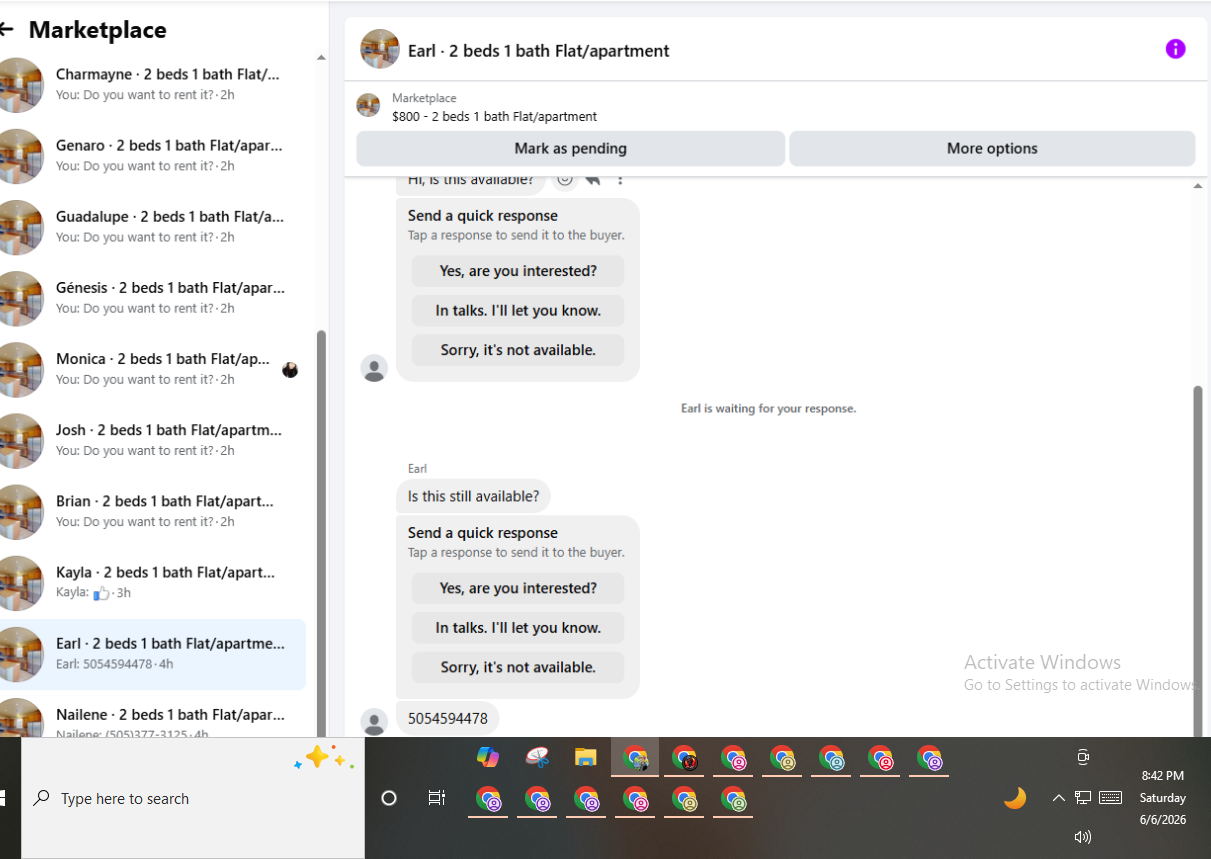Open the Brian conversation
The image size is (1211, 859).
coord(153,511)
